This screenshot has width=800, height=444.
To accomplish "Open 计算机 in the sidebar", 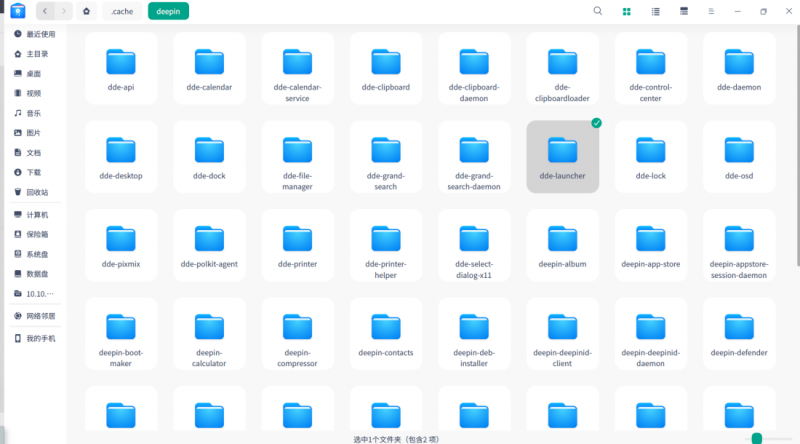I will pyautogui.click(x=35, y=215).
